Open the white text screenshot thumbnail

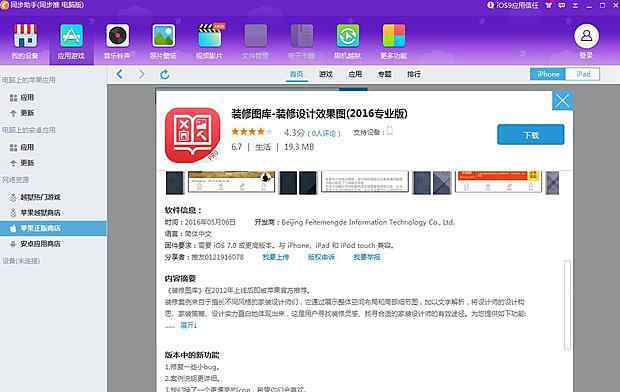365,182
